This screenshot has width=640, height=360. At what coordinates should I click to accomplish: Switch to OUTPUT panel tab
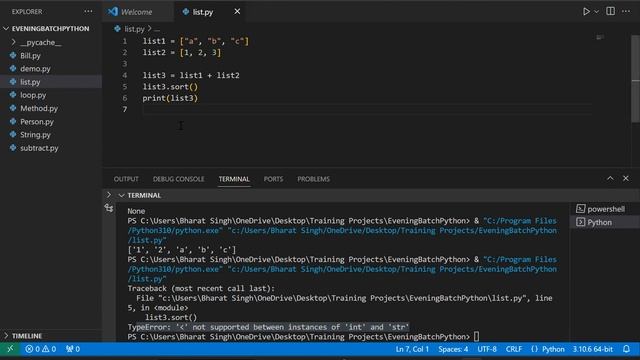tap(126, 179)
